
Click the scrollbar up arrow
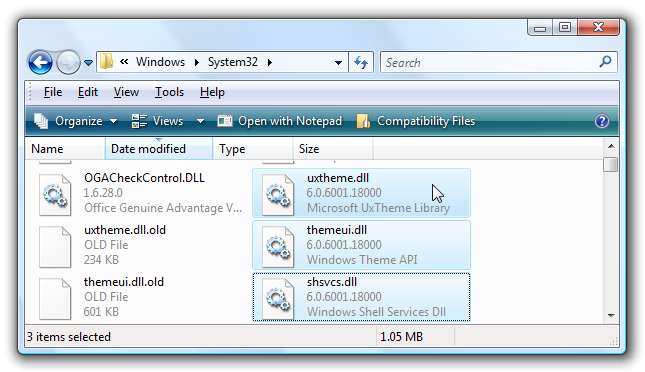pos(611,146)
